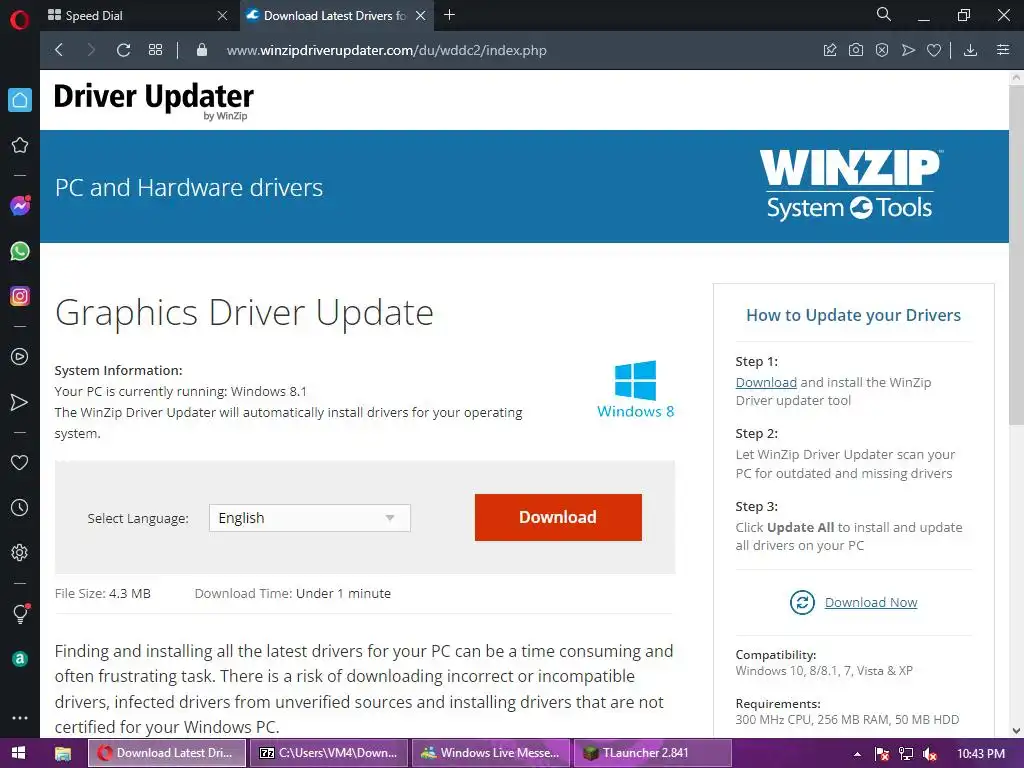Image resolution: width=1024 pixels, height=768 pixels.
Task: Click the Download Now link
Action: point(871,602)
